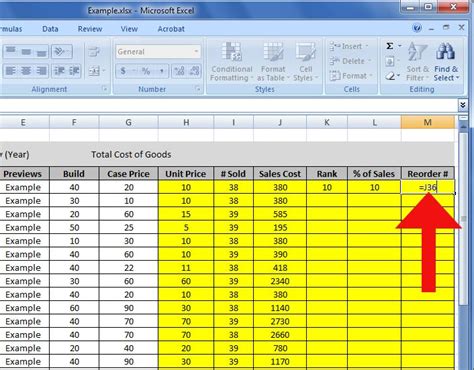Open Sort & Filter options
Image resolution: width=474 pixels, height=370 pixels.
pyautogui.click(x=417, y=62)
